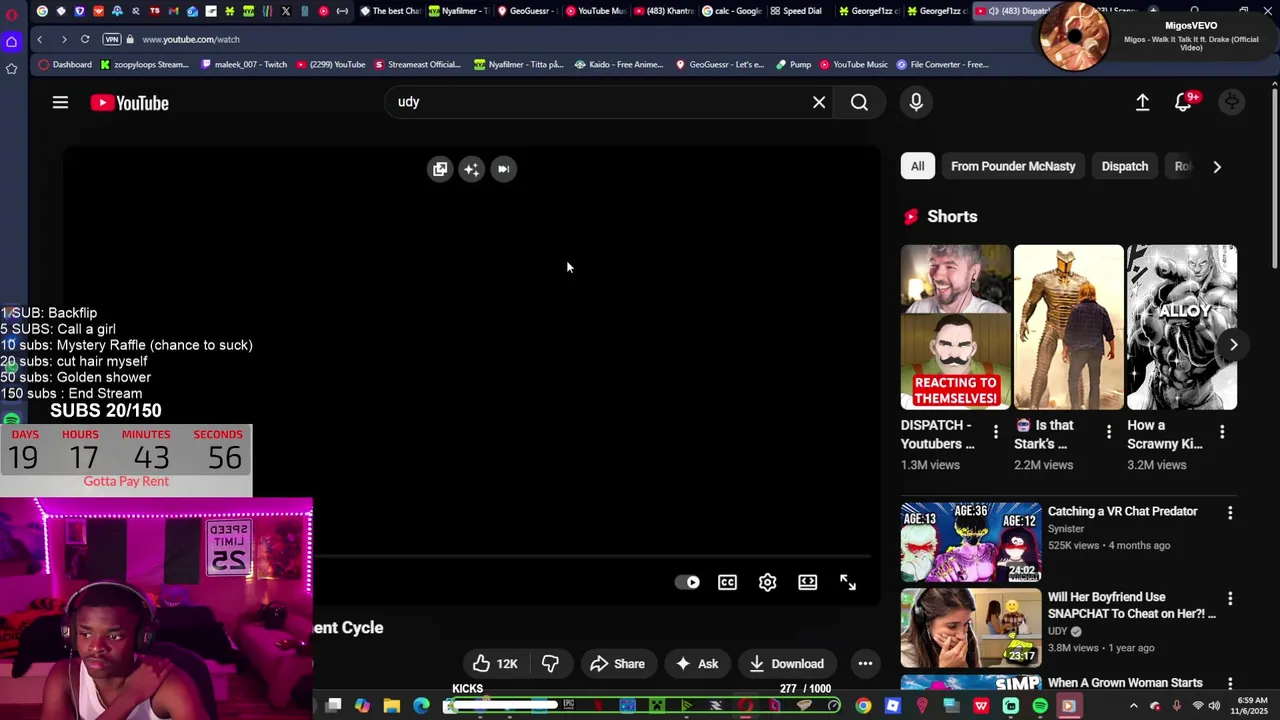Image resolution: width=1280 pixels, height=720 pixels.
Task: Open Copilot from the taskbar
Action: (362, 705)
